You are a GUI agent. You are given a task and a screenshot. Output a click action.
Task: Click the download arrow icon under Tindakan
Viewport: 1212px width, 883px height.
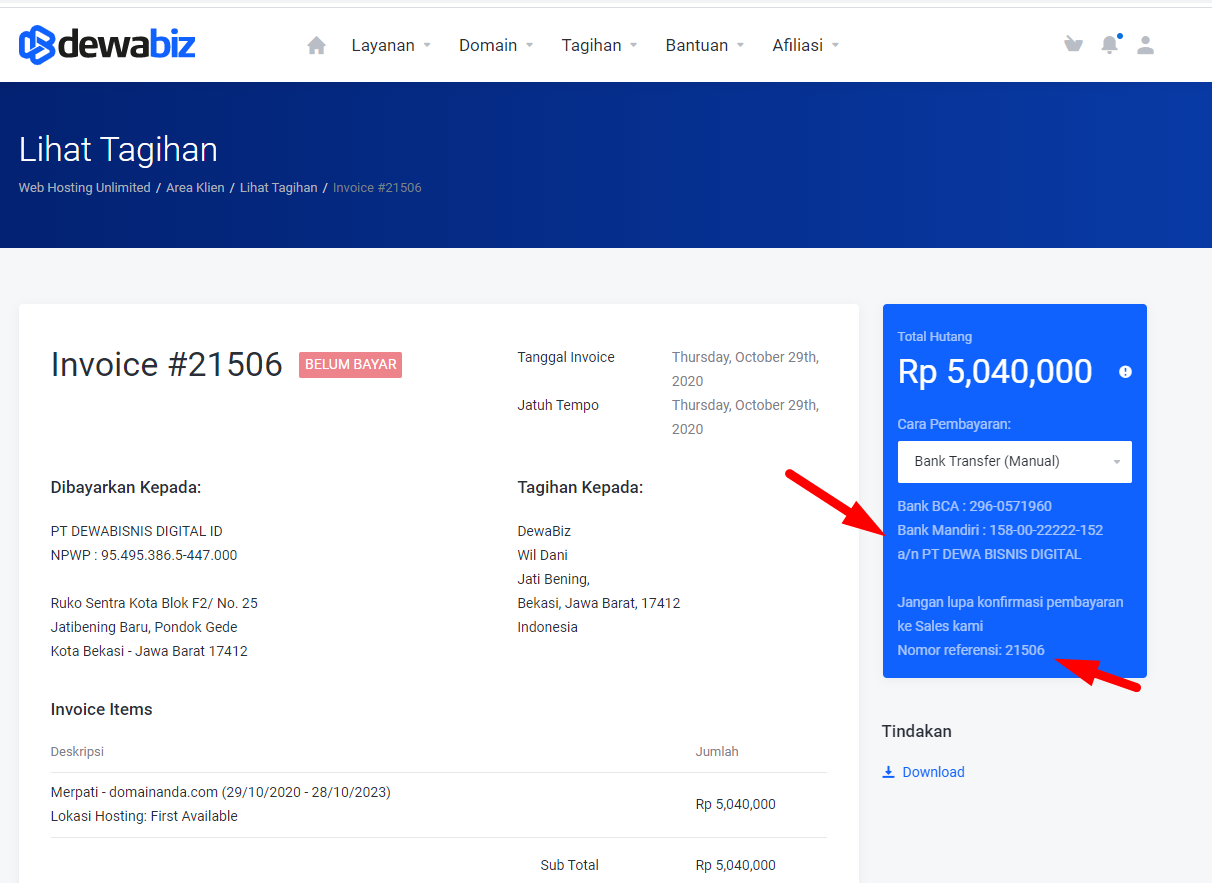pos(888,772)
